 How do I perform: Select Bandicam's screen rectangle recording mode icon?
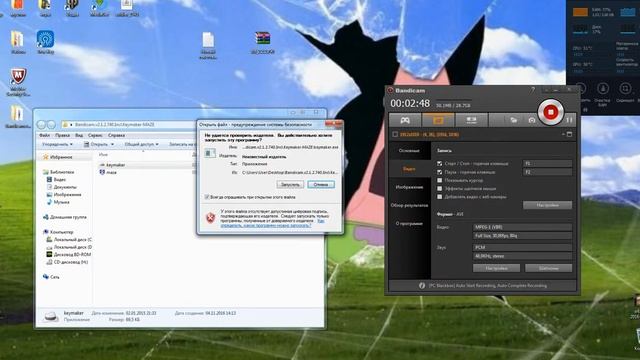(438, 120)
